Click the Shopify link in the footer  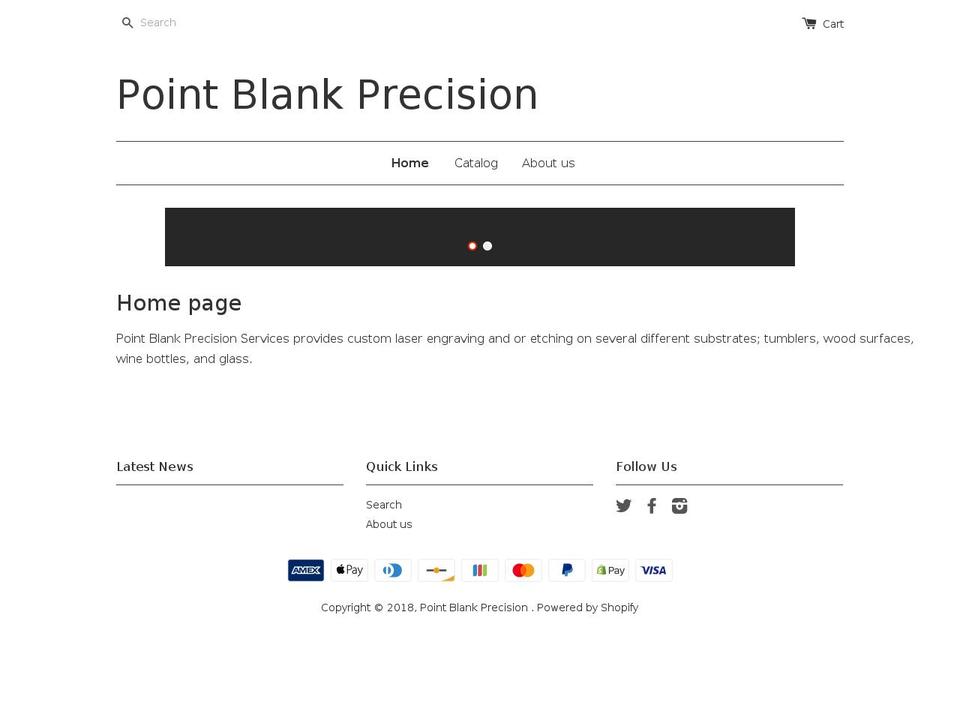click(617, 607)
